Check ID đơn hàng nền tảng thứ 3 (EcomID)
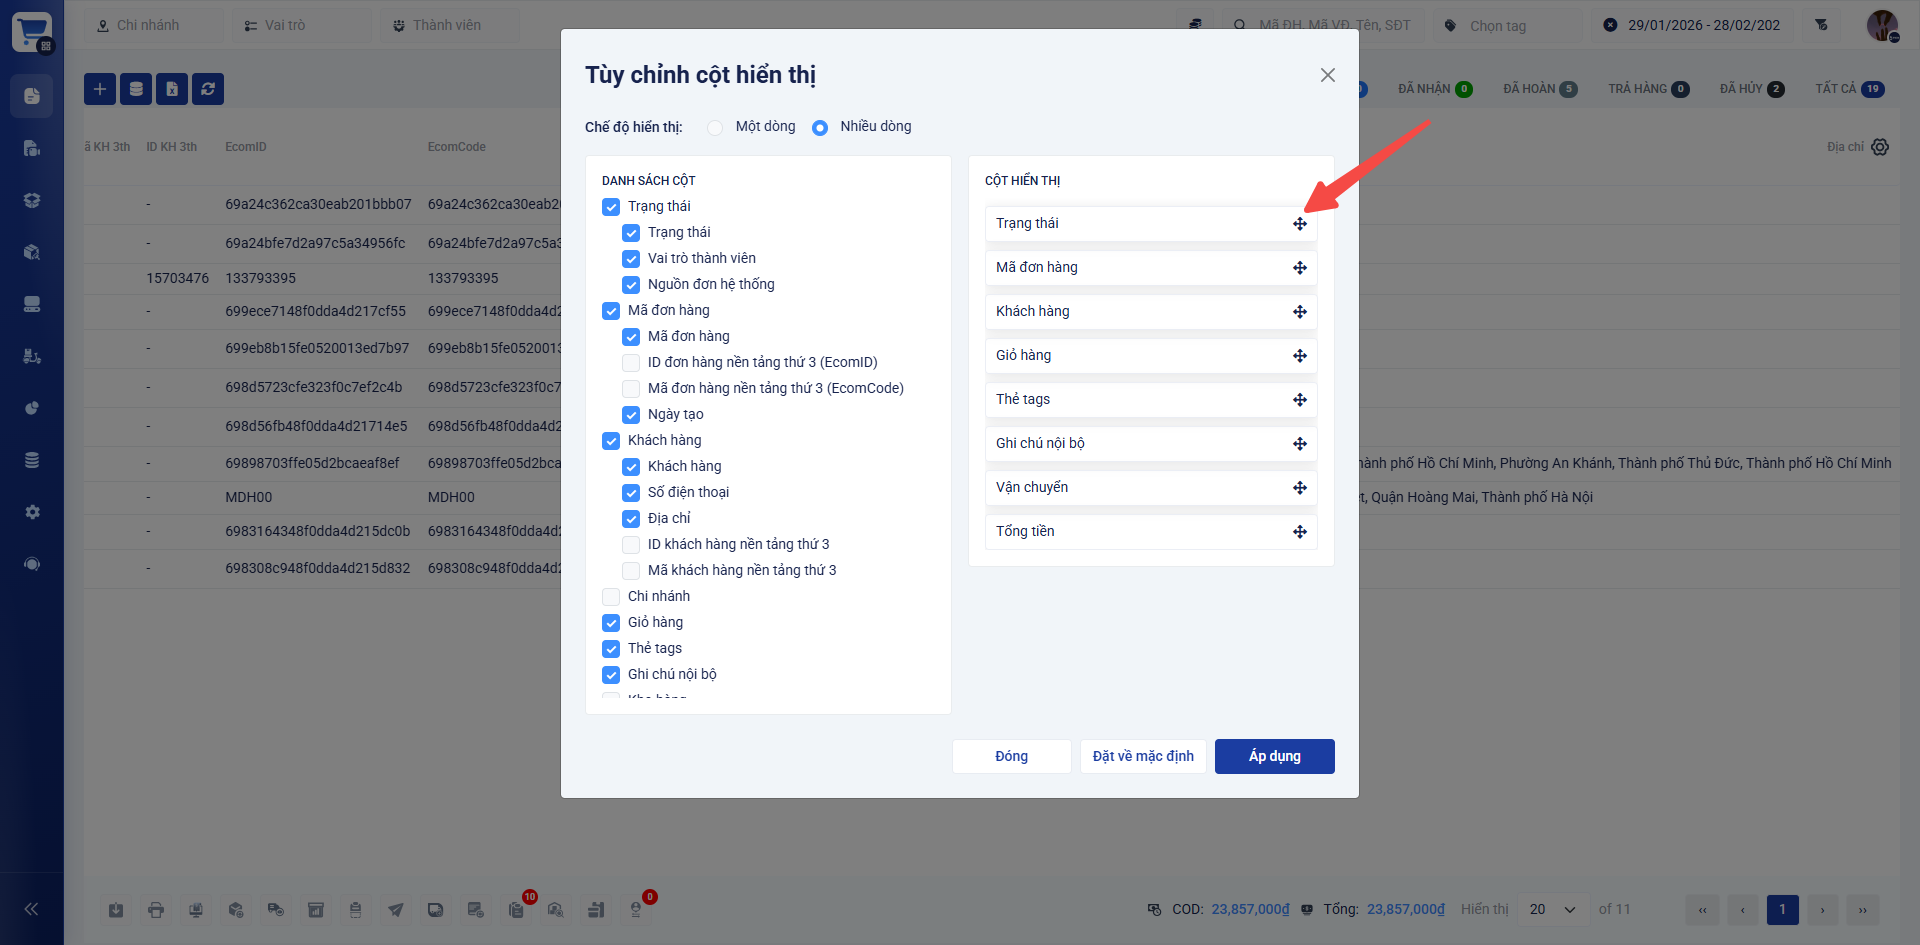The image size is (1920, 945). (631, 363)
